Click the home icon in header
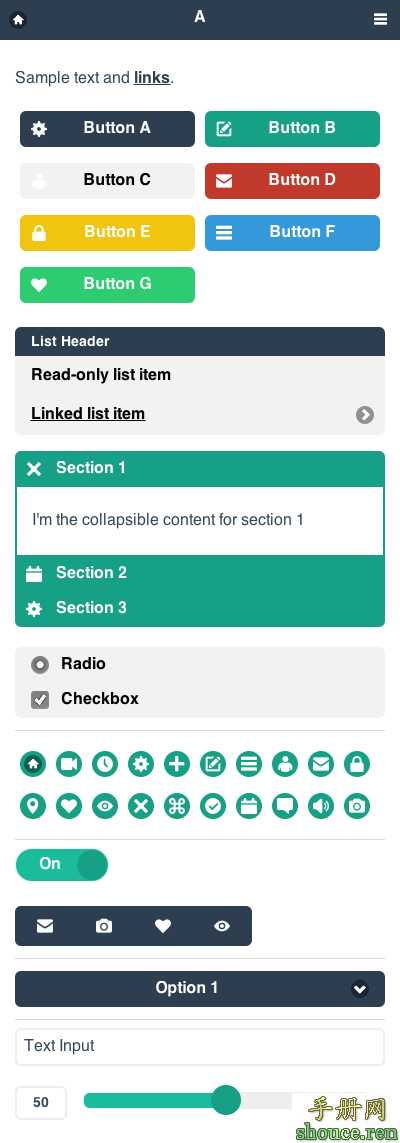Viewport: 400px width, 1143px height. click(18, 20)
